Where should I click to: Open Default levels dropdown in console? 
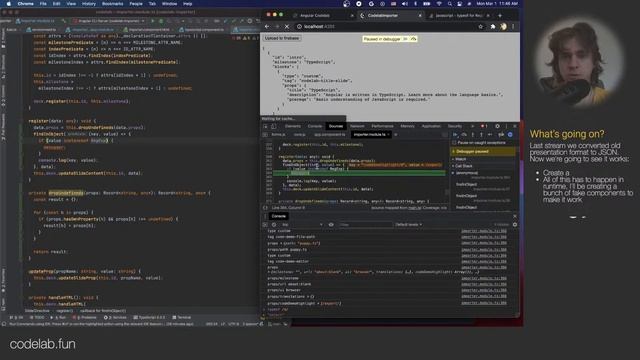(409, 225)
